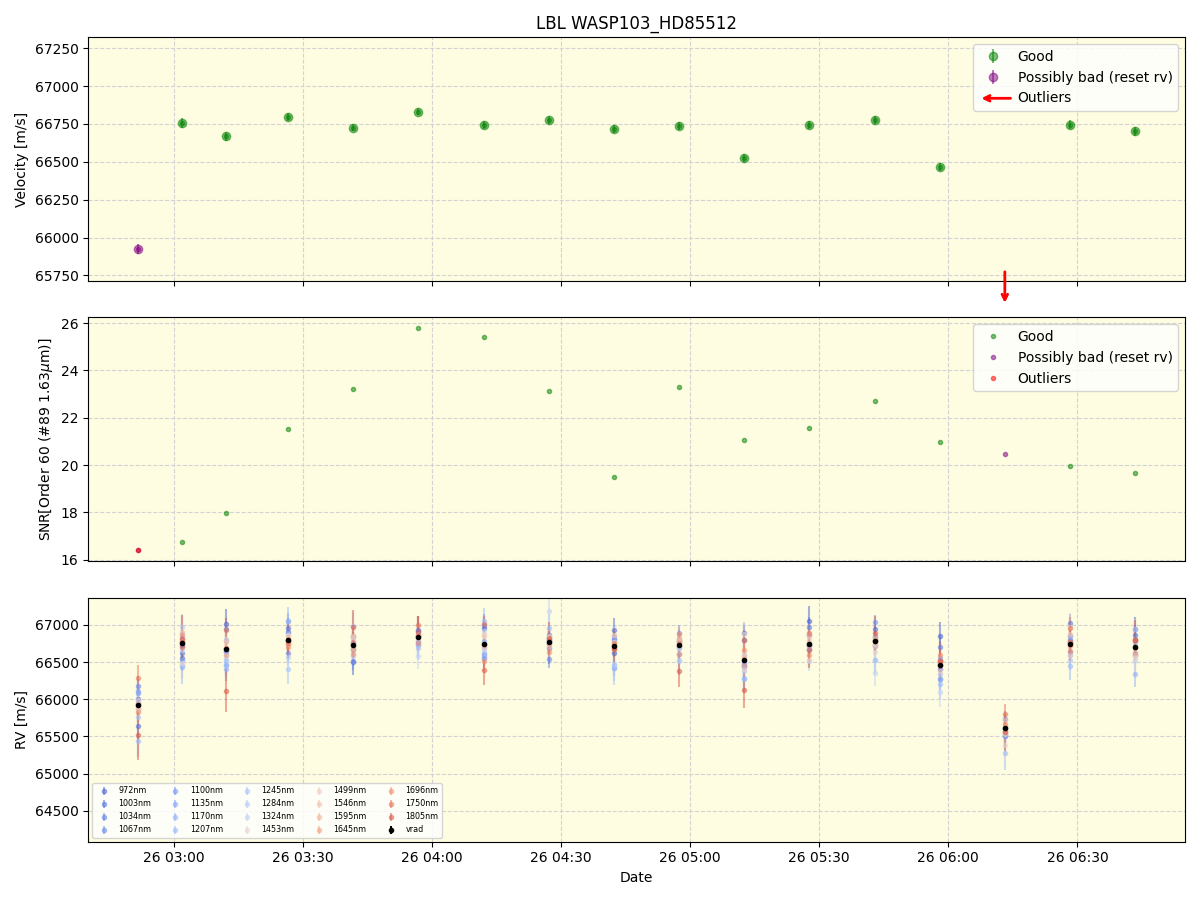Click the '64500' RV tick label

click(x=58, y=811)
